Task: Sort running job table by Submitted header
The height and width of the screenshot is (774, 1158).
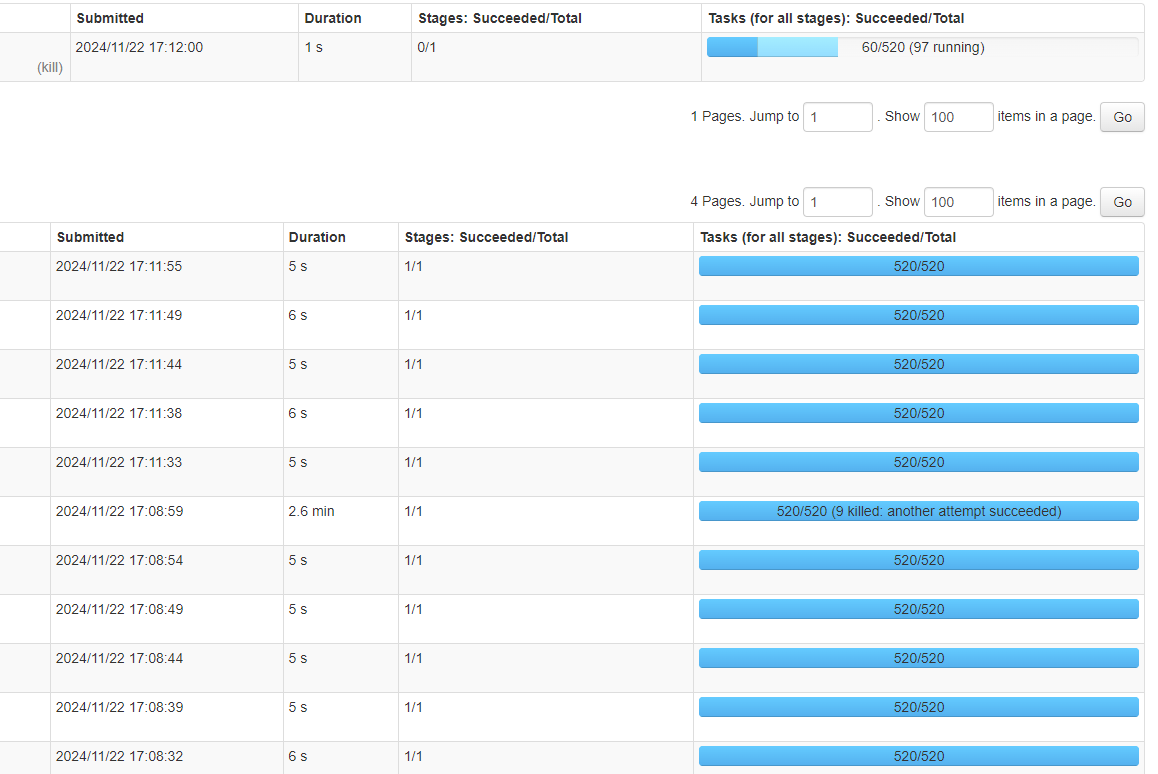Action: [x=110, y=18]
